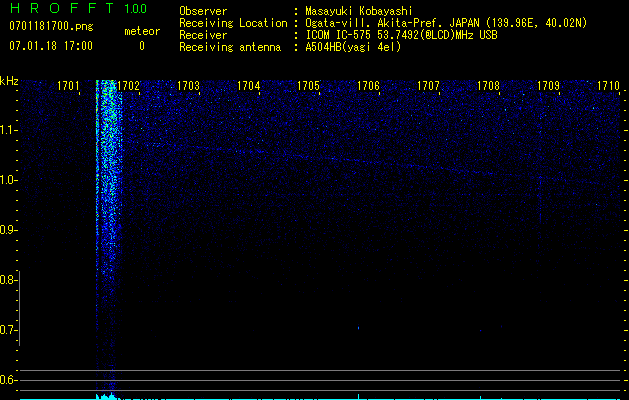Click the Receiving antenna label

tap(230, 47)
